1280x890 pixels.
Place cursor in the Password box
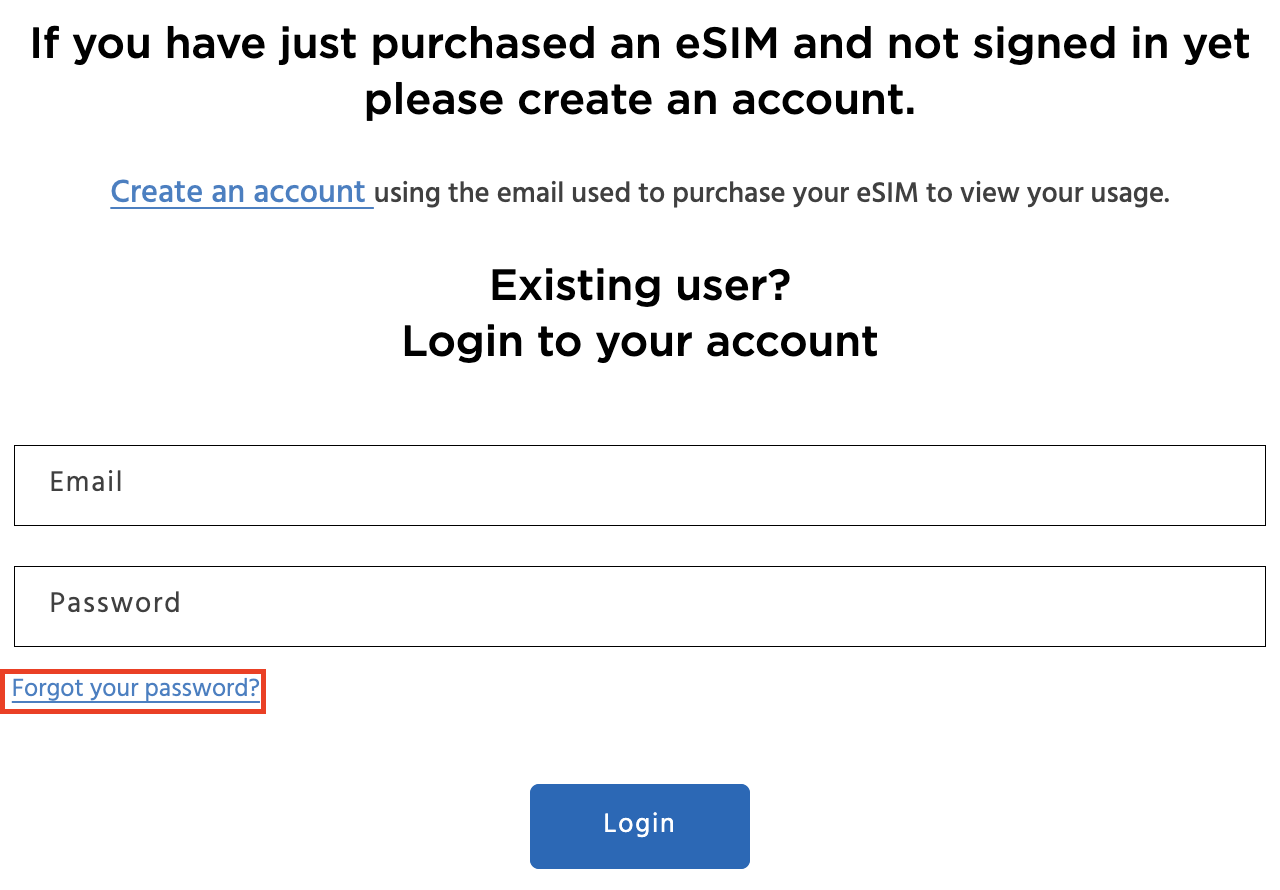coord(640,606)
